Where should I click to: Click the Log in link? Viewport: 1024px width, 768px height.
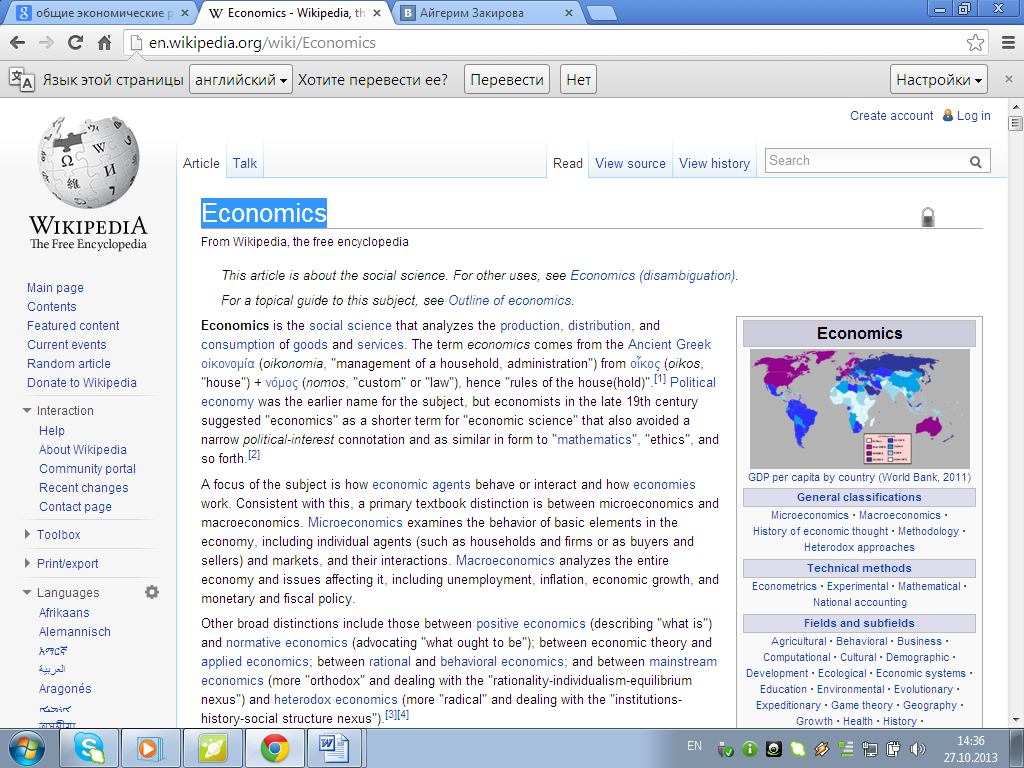pos(973,116)
